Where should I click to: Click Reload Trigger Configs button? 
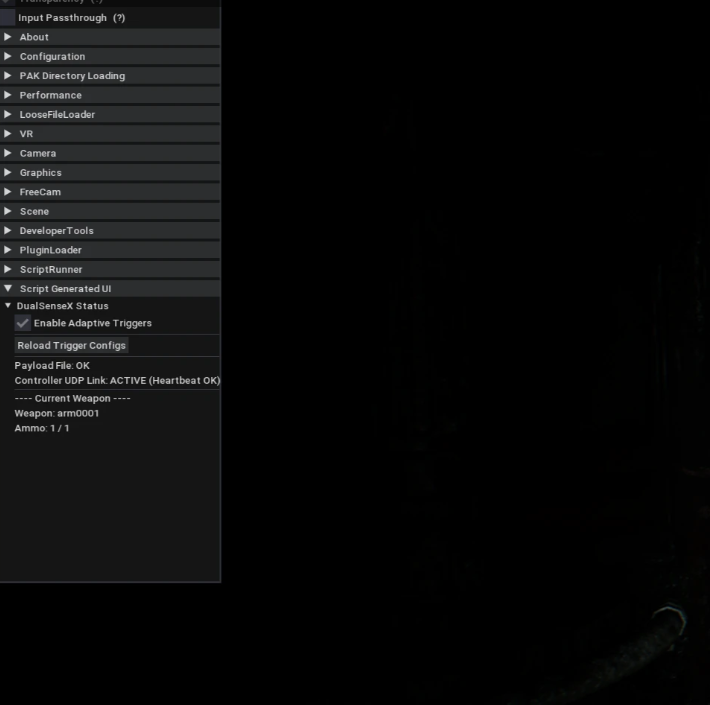tap(72, 345)
